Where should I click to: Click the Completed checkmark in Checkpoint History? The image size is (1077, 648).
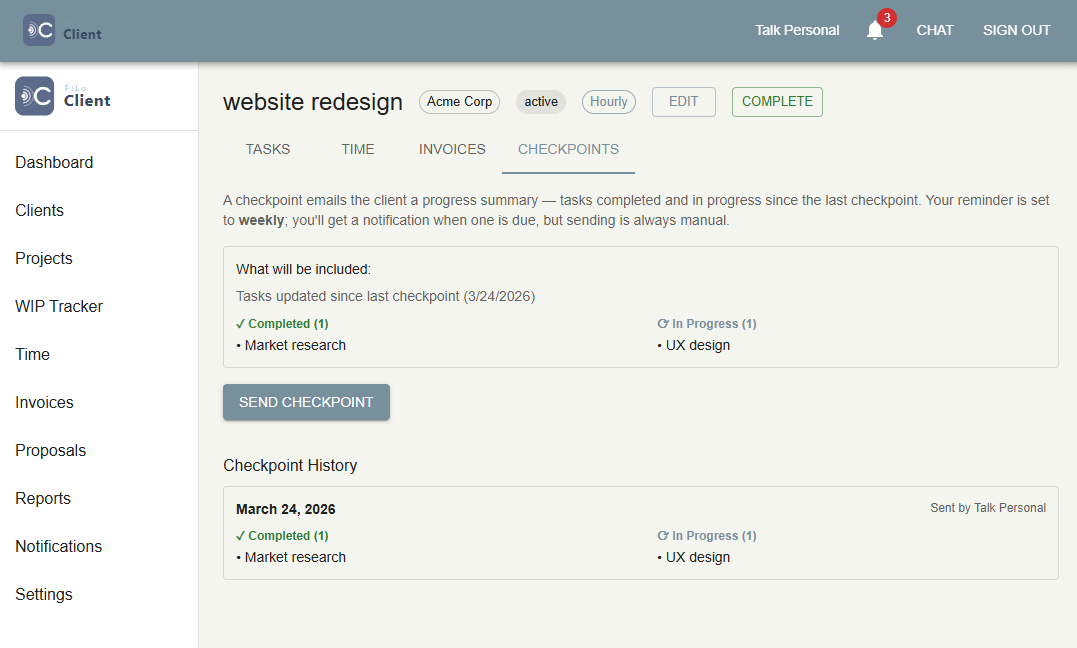(241, 535)
